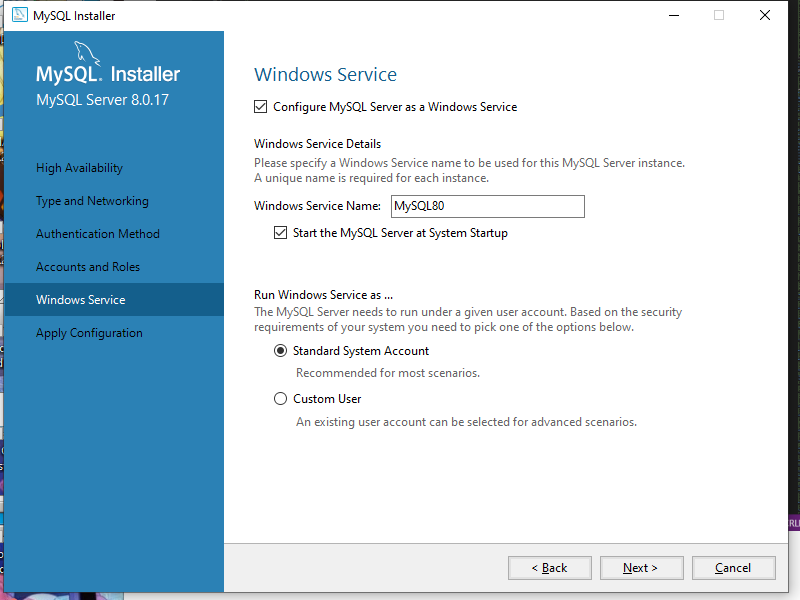Click 'Recommended for most scenarios.' text
Image resolution: width=800 pixels, height=600 pixels.
[388, 373]
